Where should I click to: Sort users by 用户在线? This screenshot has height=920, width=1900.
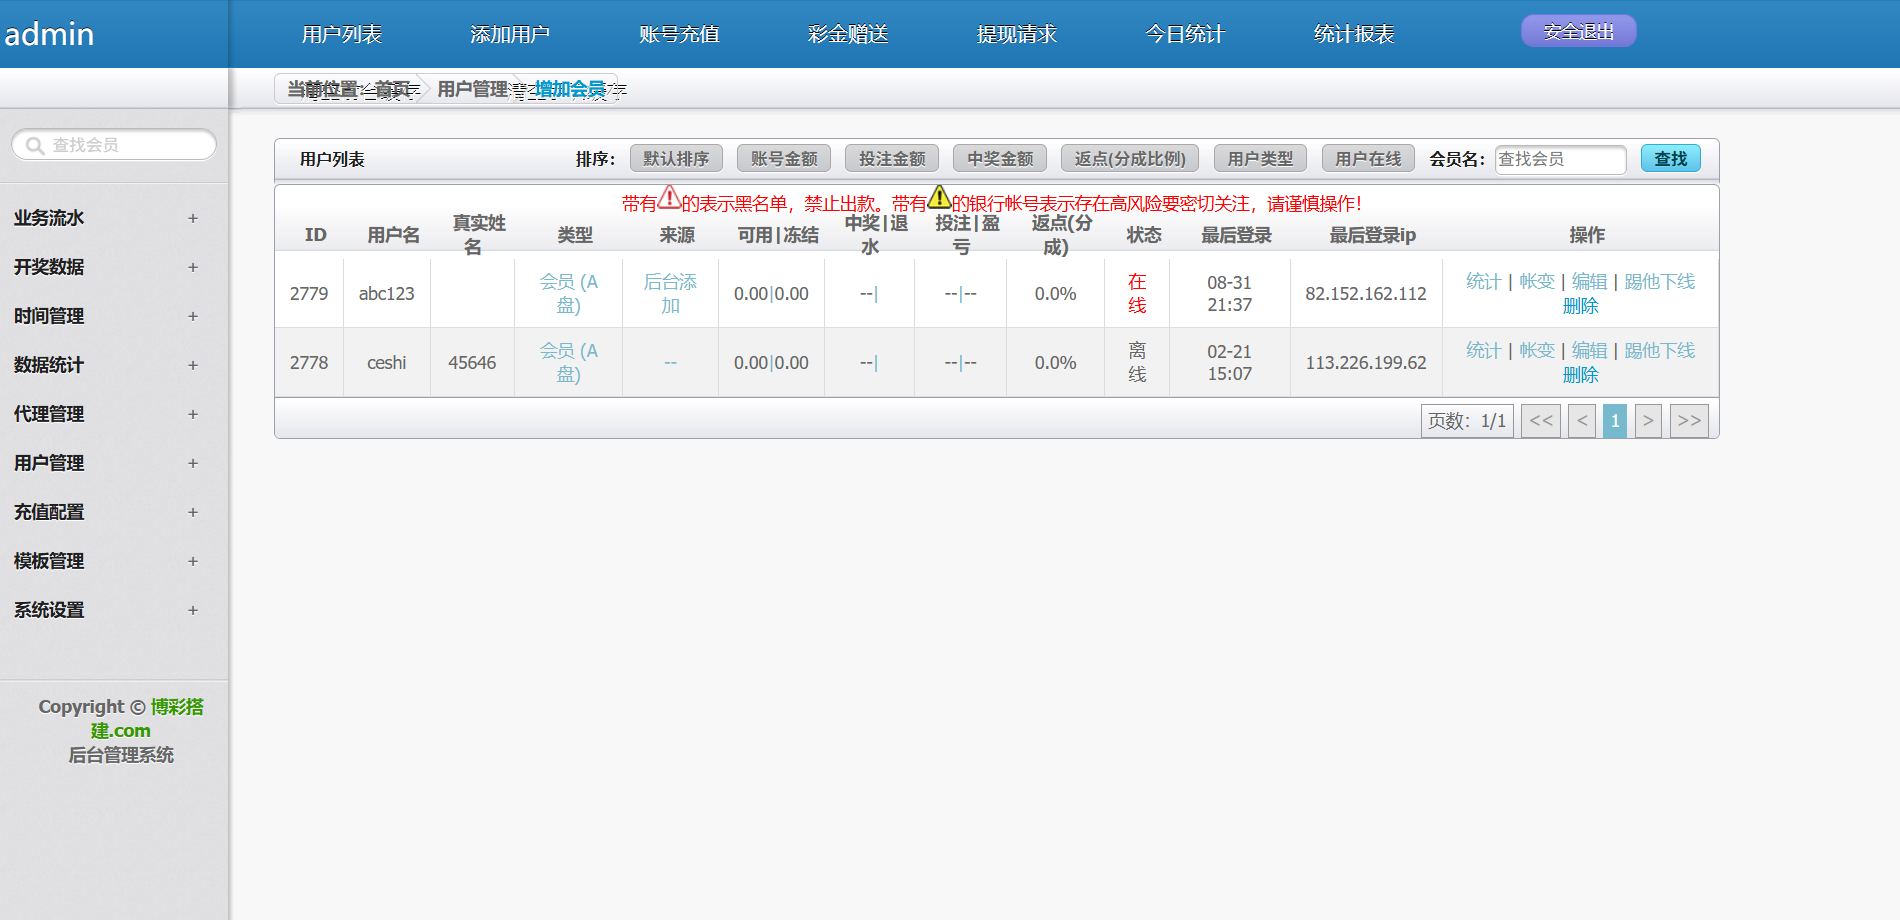pos(1368,159)
